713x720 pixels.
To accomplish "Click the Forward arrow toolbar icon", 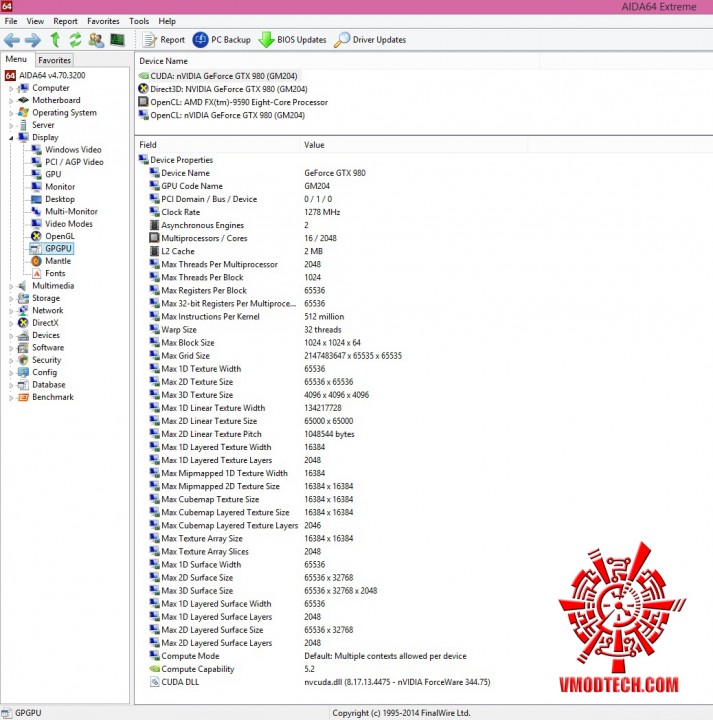I will coord(33,40).
